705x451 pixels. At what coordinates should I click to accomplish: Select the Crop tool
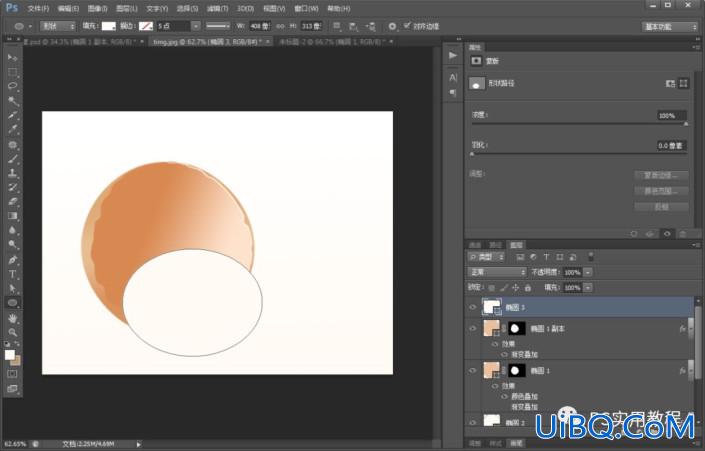(13, 115)
